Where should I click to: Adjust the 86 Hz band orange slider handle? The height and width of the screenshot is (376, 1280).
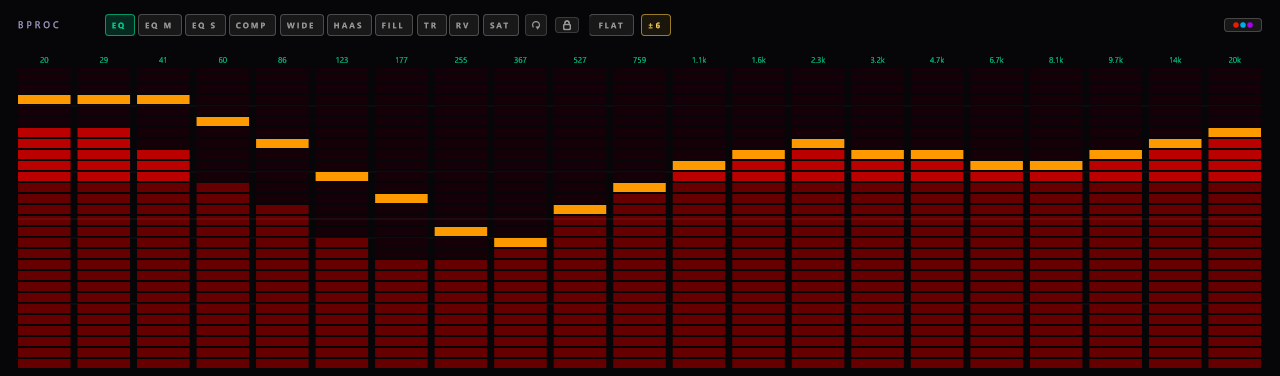point(282,144)
